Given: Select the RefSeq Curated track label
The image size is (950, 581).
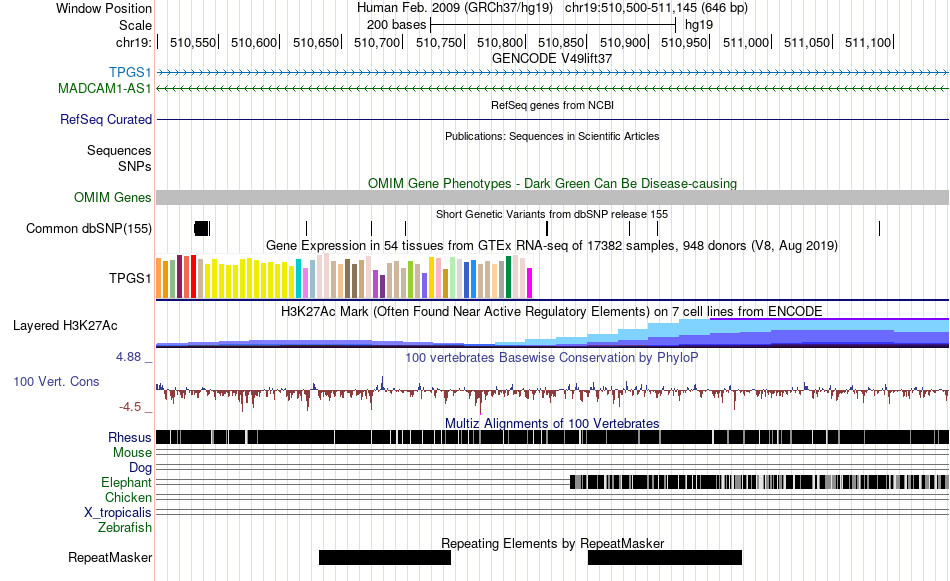Looking at the screenshot, I should (x=105, y=119).
